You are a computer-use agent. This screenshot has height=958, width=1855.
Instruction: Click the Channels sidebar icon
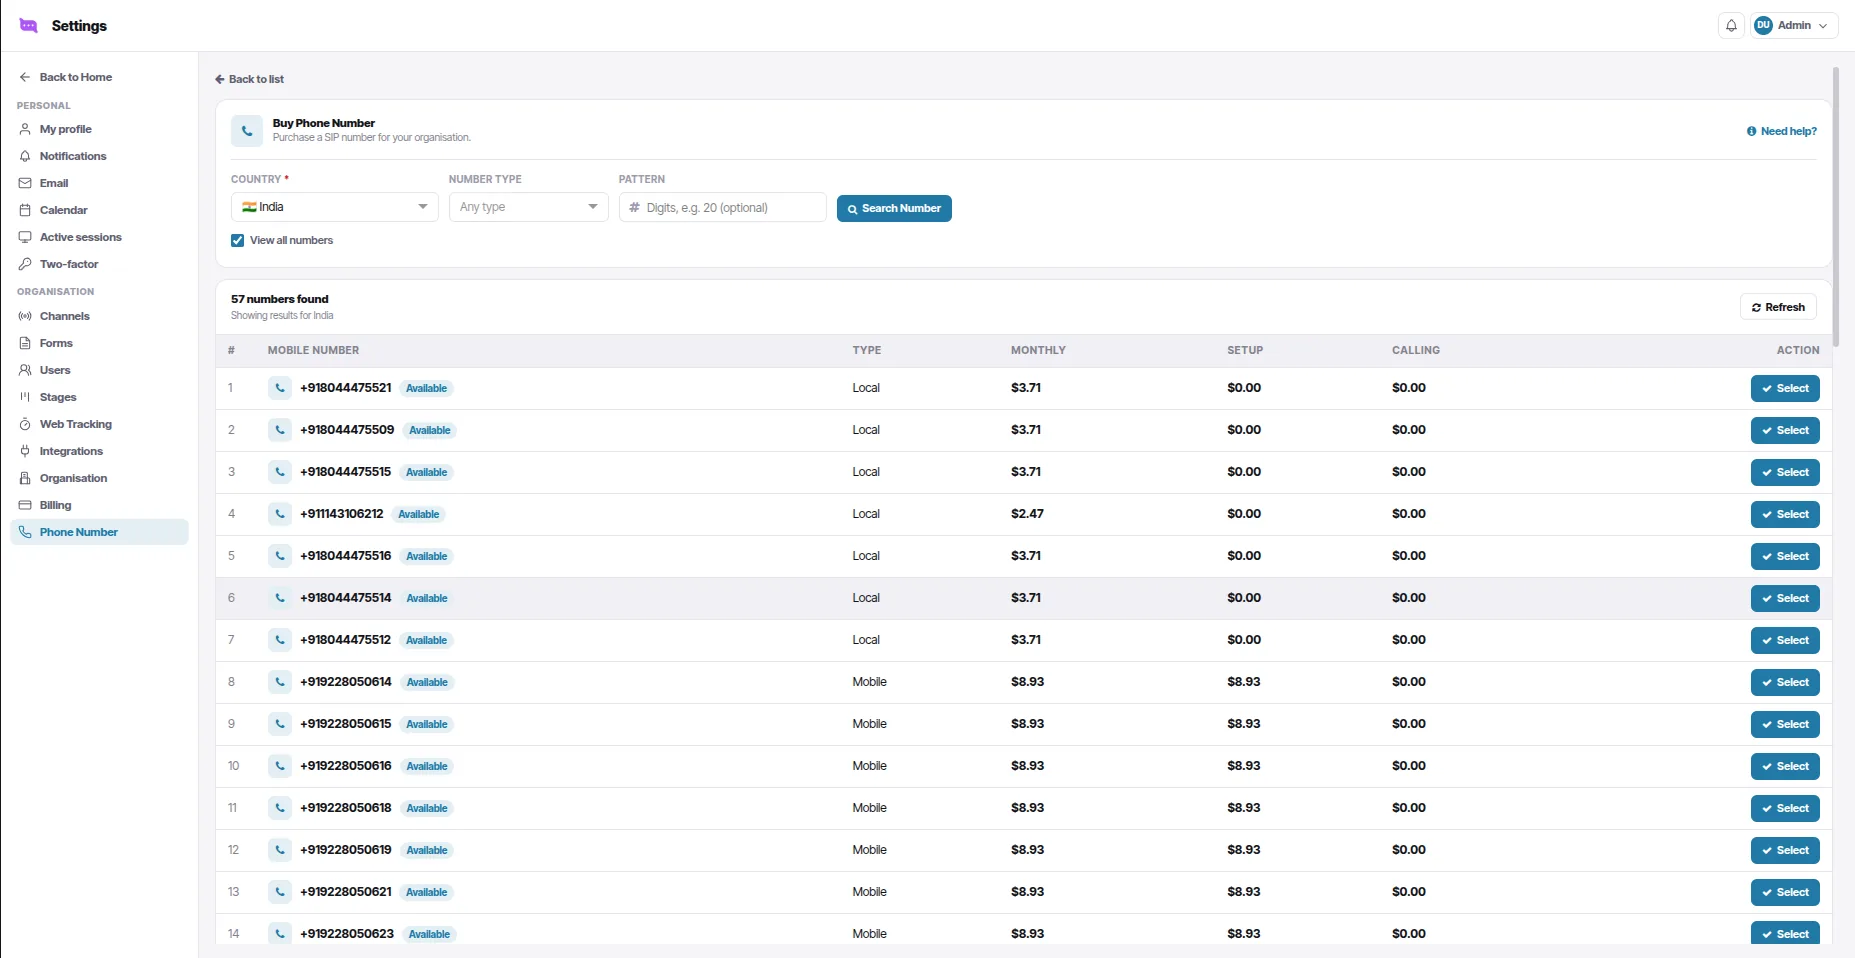coord(25,316)
